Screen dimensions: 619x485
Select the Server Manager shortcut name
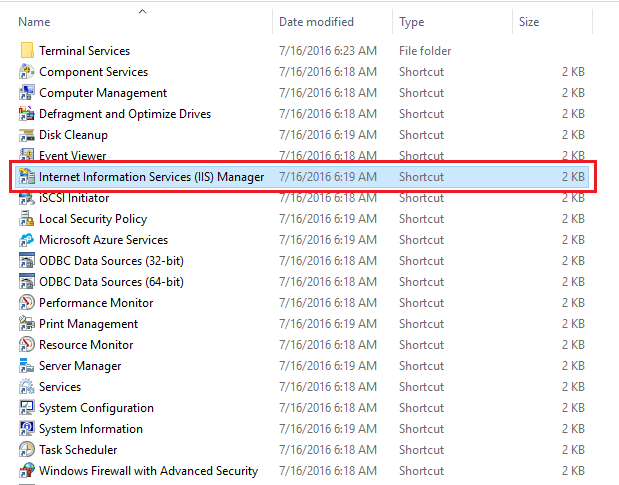point(80,366)
